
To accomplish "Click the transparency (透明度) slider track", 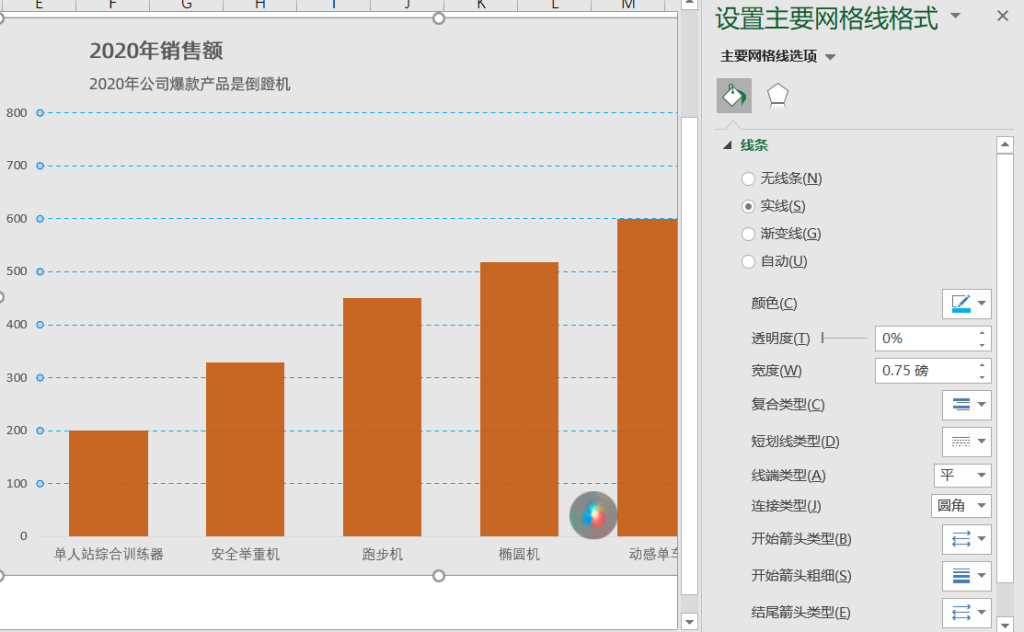I will click(845, 339).
